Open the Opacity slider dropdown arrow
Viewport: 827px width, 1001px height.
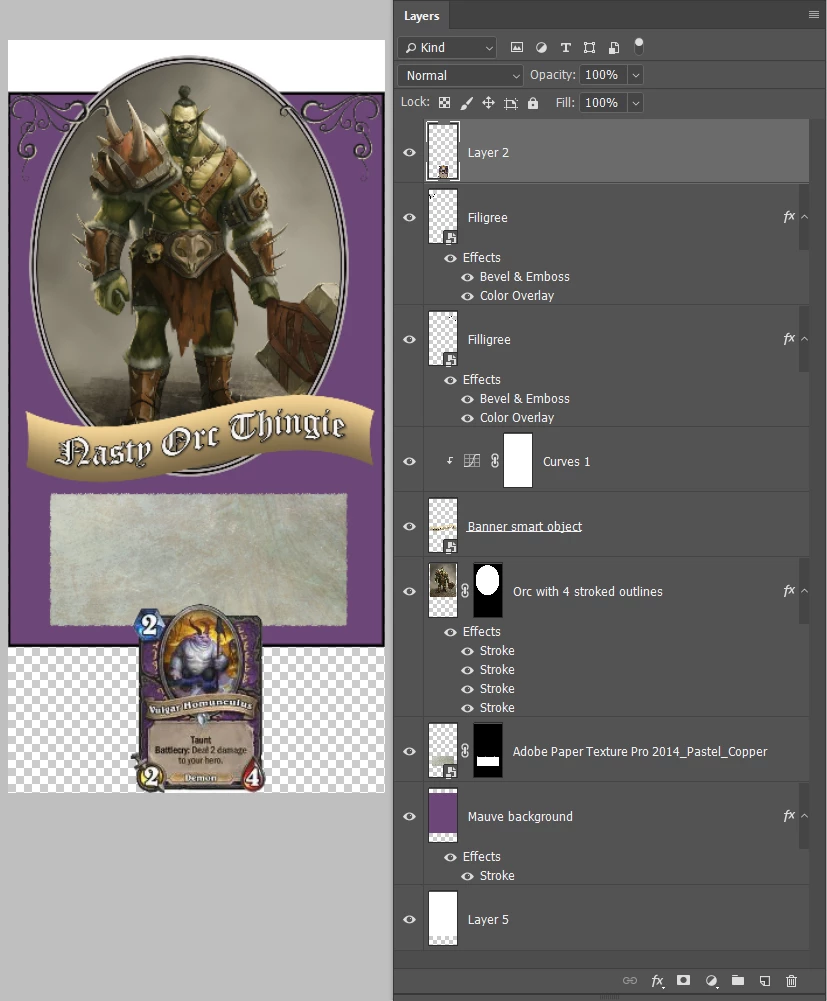pos(635,75)
